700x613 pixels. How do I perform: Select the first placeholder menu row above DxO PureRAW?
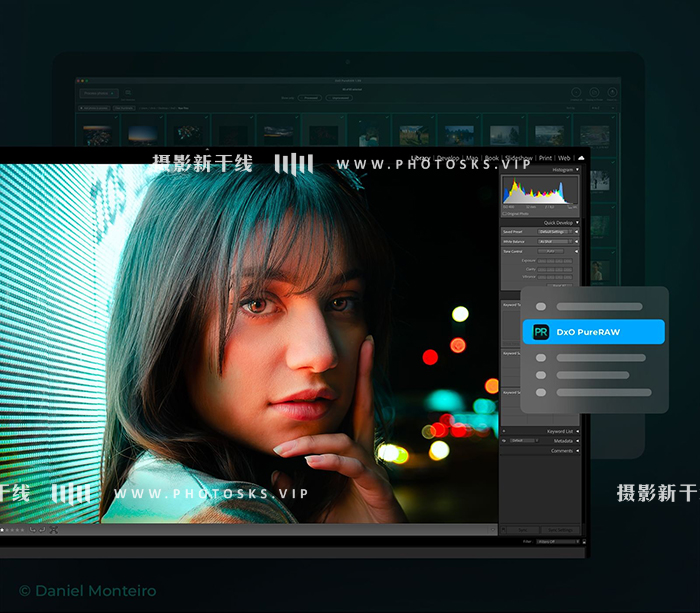coord(589,306)
